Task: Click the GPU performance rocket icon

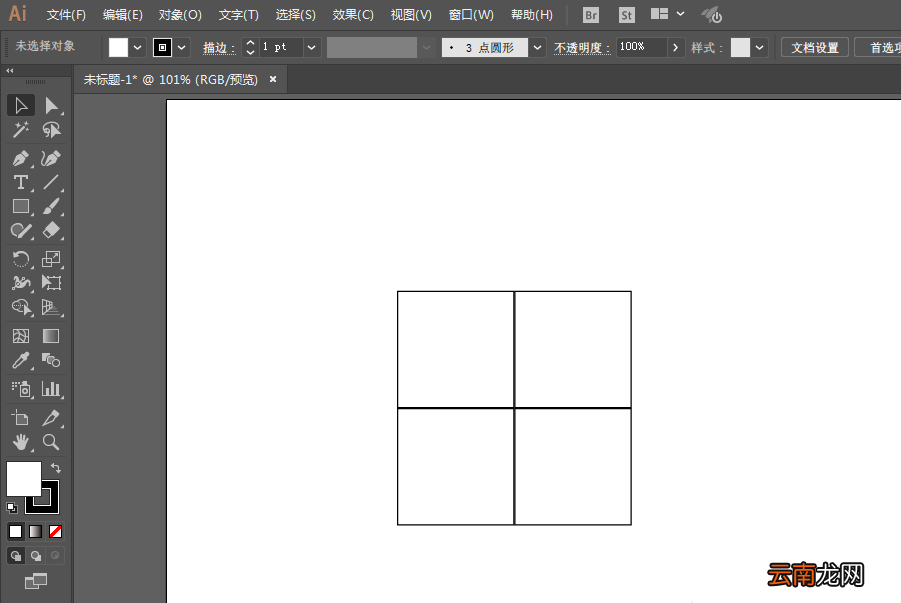Action: tap(713, 15)
